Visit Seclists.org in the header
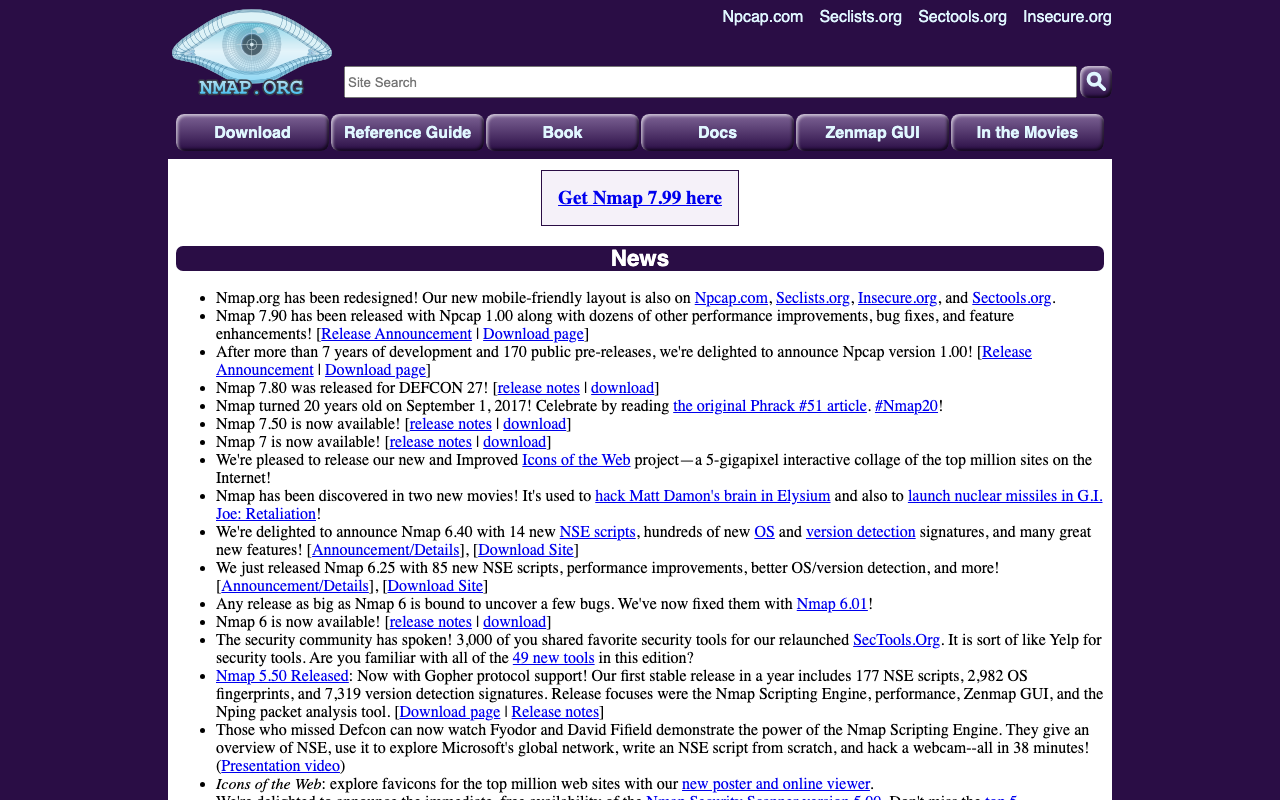 click(x=860, y=17)
